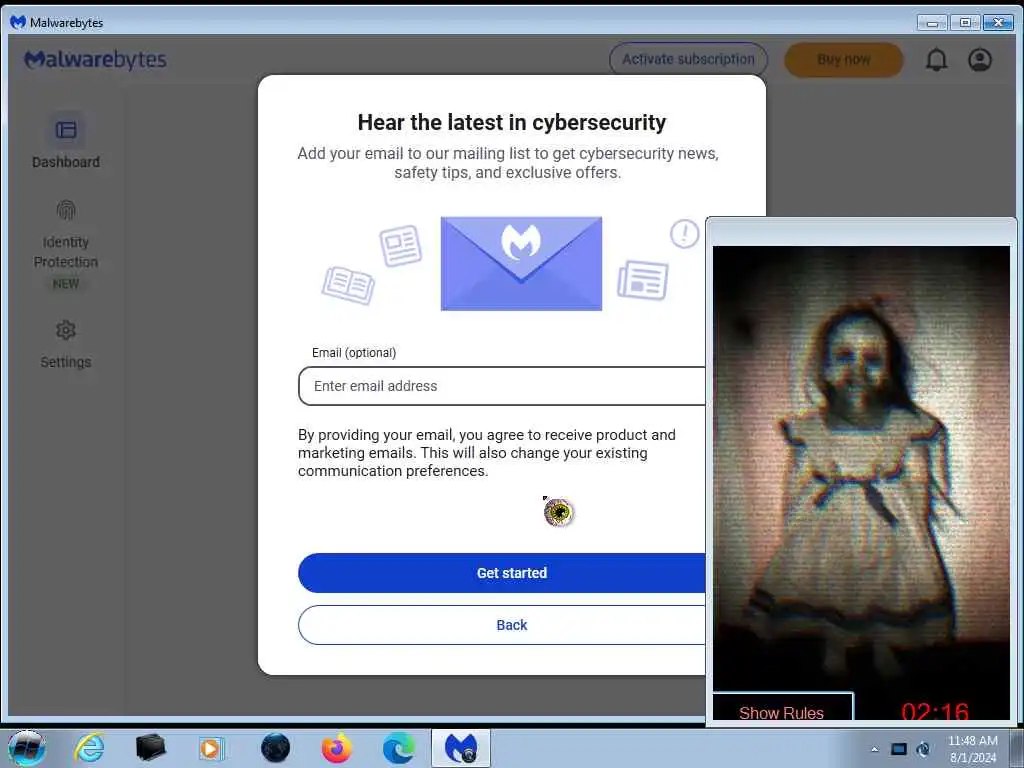The width and height of the screenshot is (1024, 768).
Task: Show hidden system tray icons
Action: 874,750
